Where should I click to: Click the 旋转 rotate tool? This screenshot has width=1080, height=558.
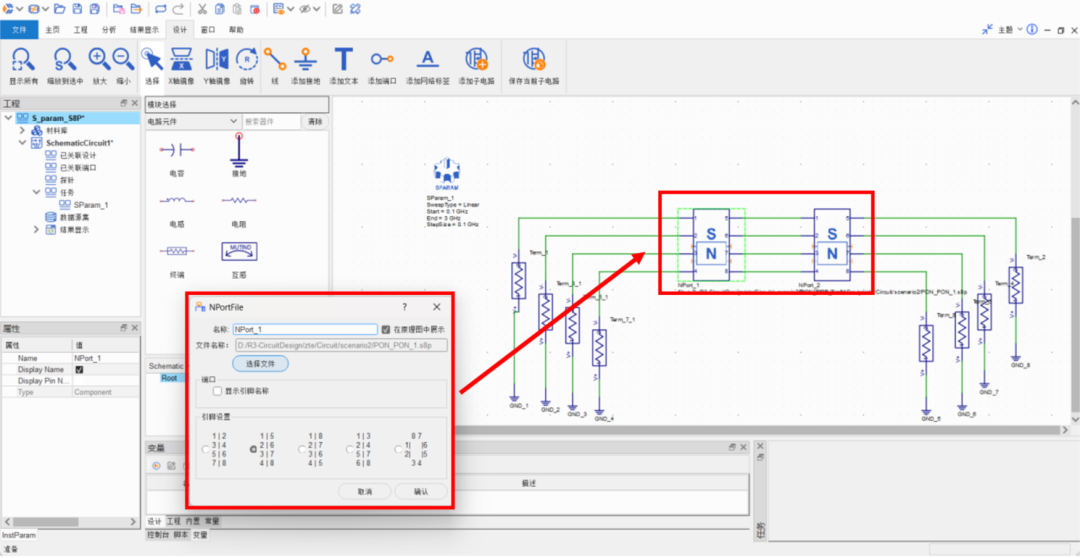point(247,66)
